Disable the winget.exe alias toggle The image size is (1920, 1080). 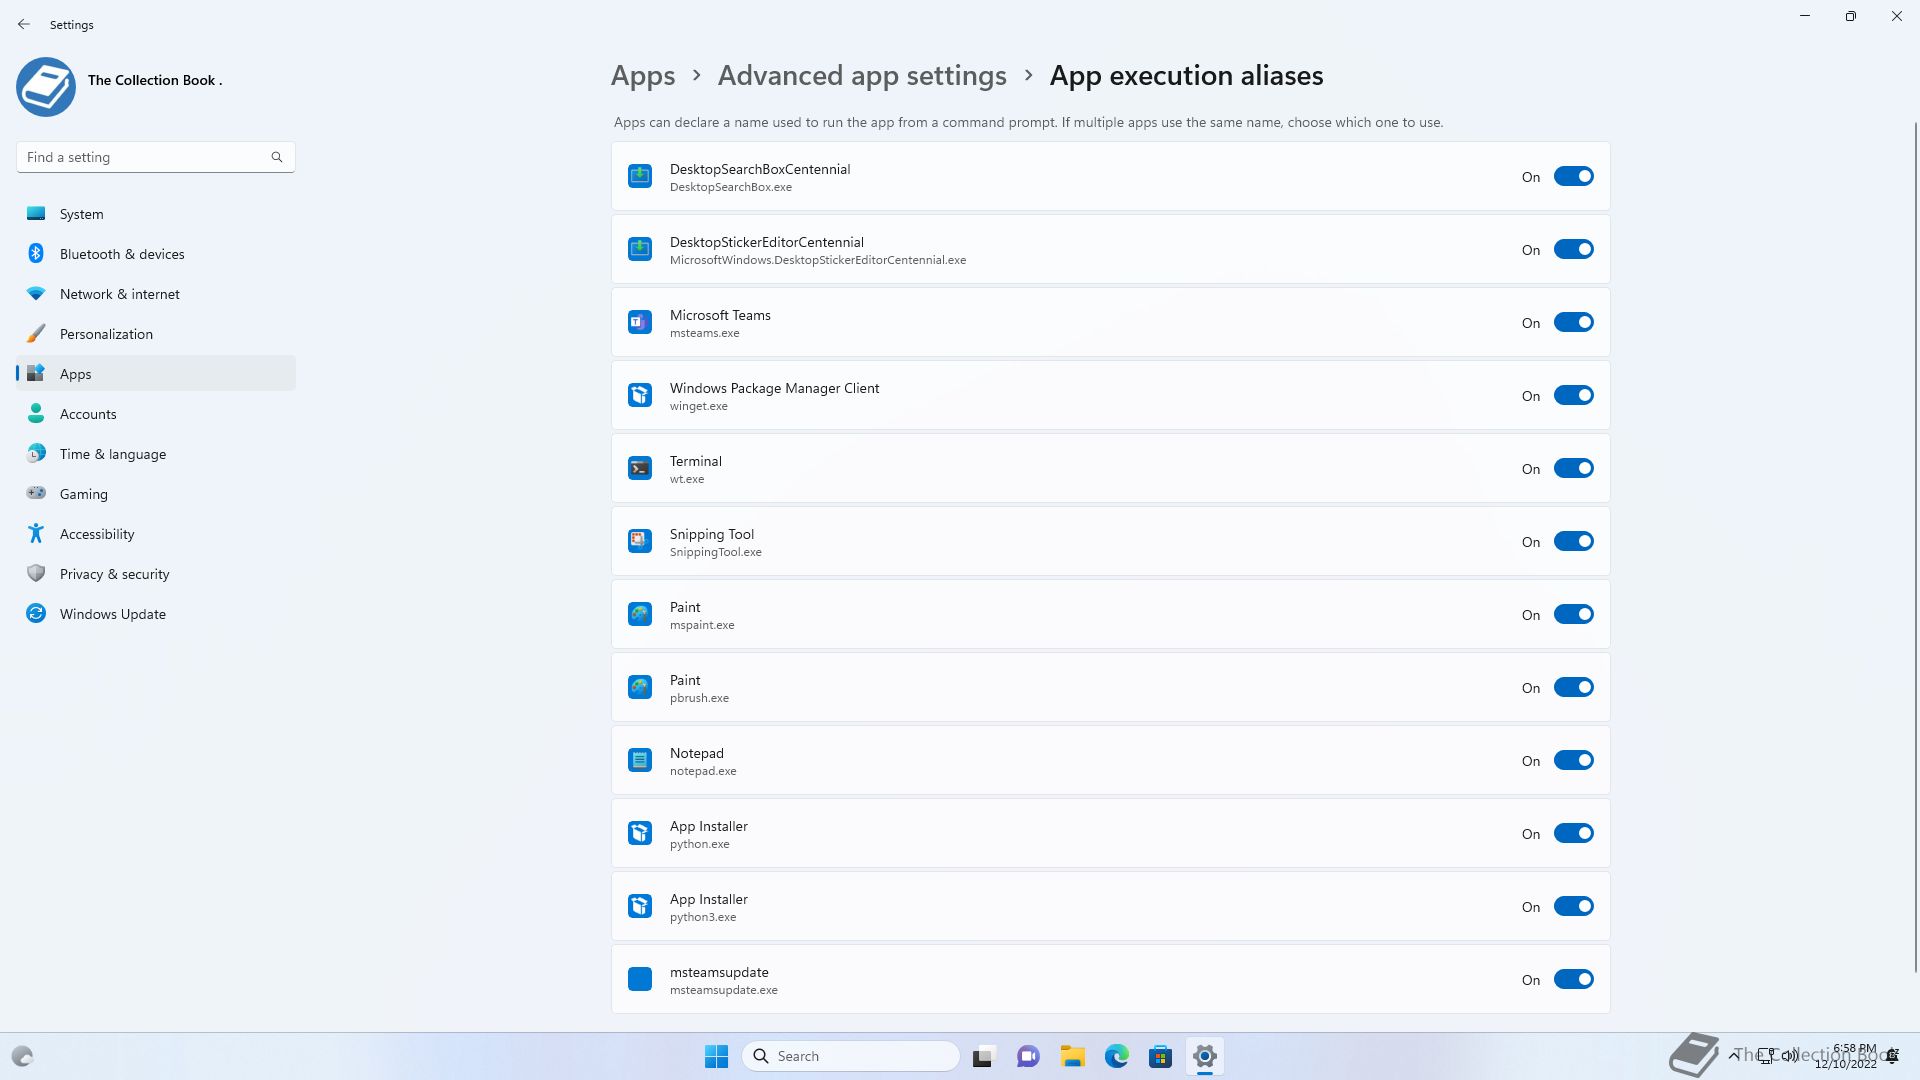[x=1574, y=396]
